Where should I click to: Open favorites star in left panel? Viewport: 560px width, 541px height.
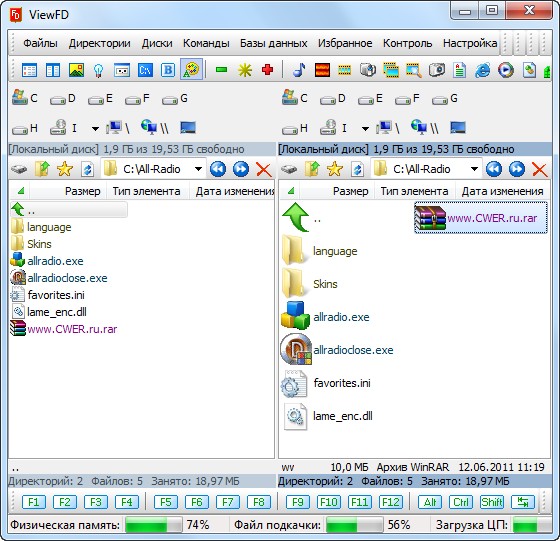point(65,169)
